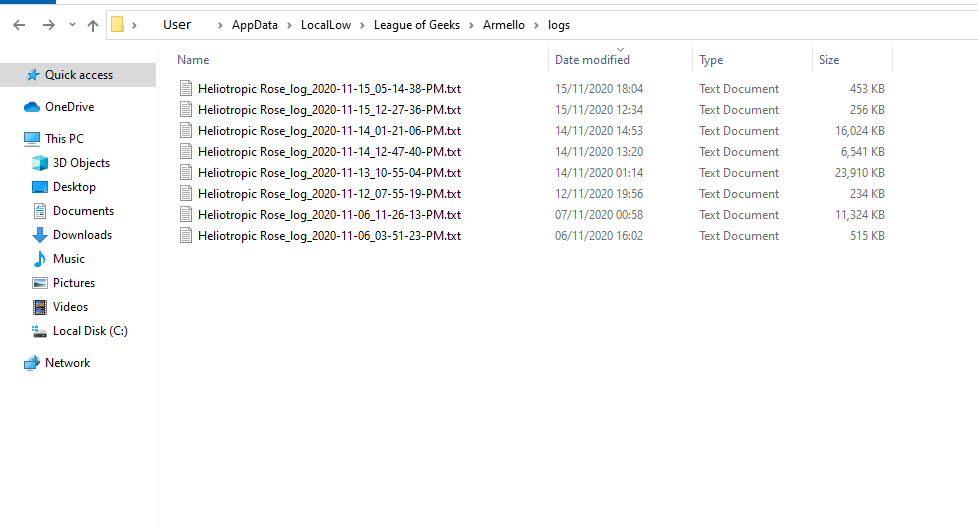Click the OneDrive cloud icon
This screenshot has width=978, height=528.
[31, 107]
